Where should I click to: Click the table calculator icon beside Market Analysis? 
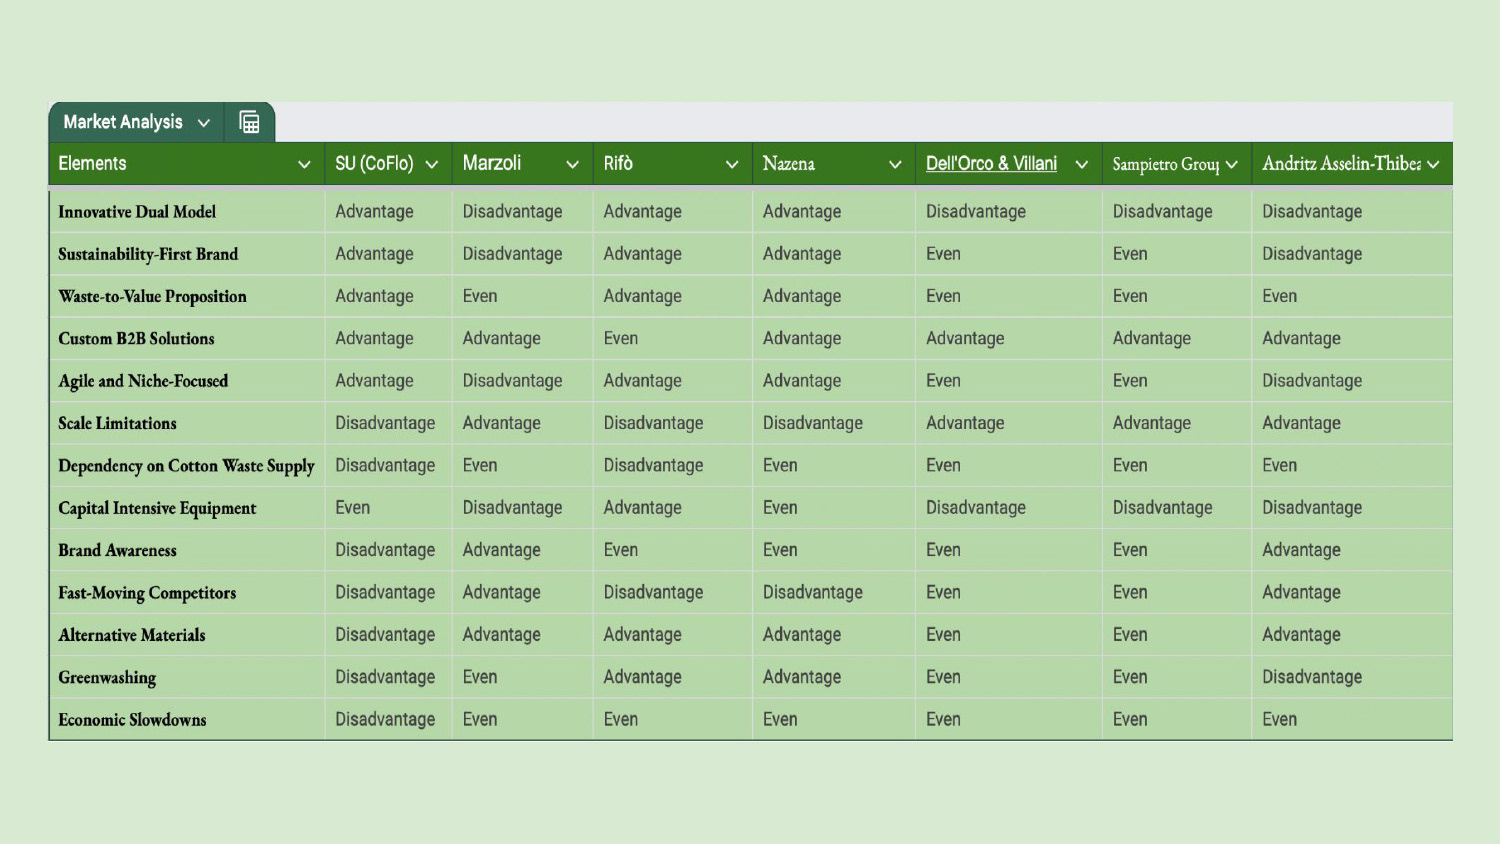pos(249,122)
